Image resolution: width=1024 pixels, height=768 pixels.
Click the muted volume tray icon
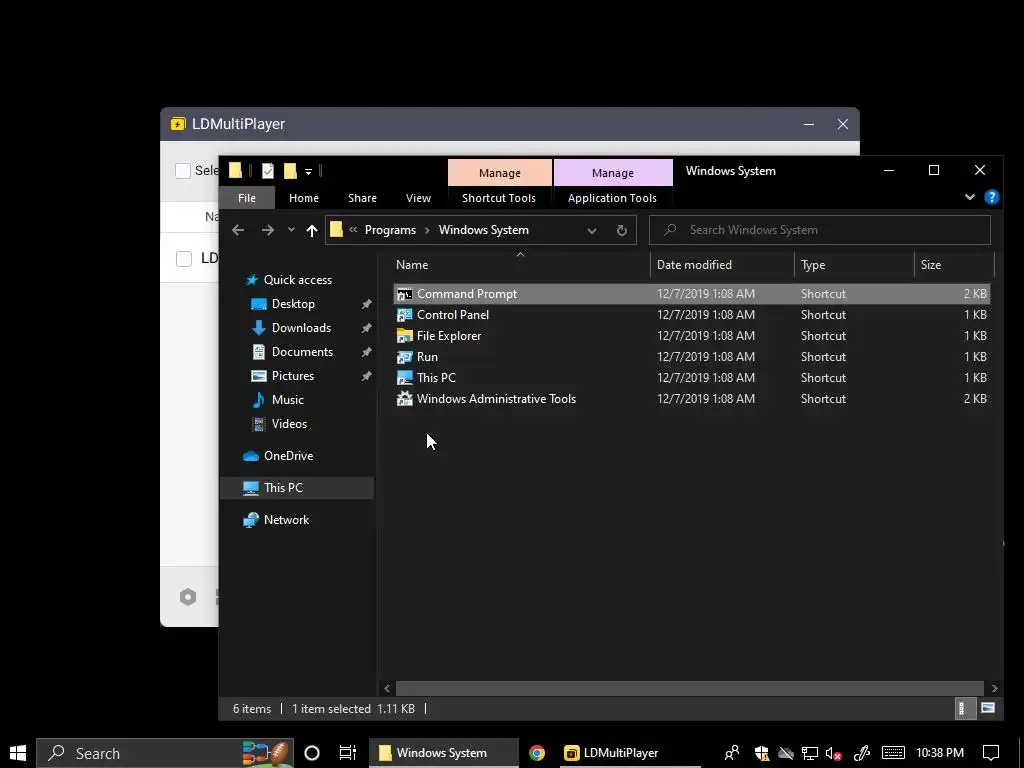point(833,753)
